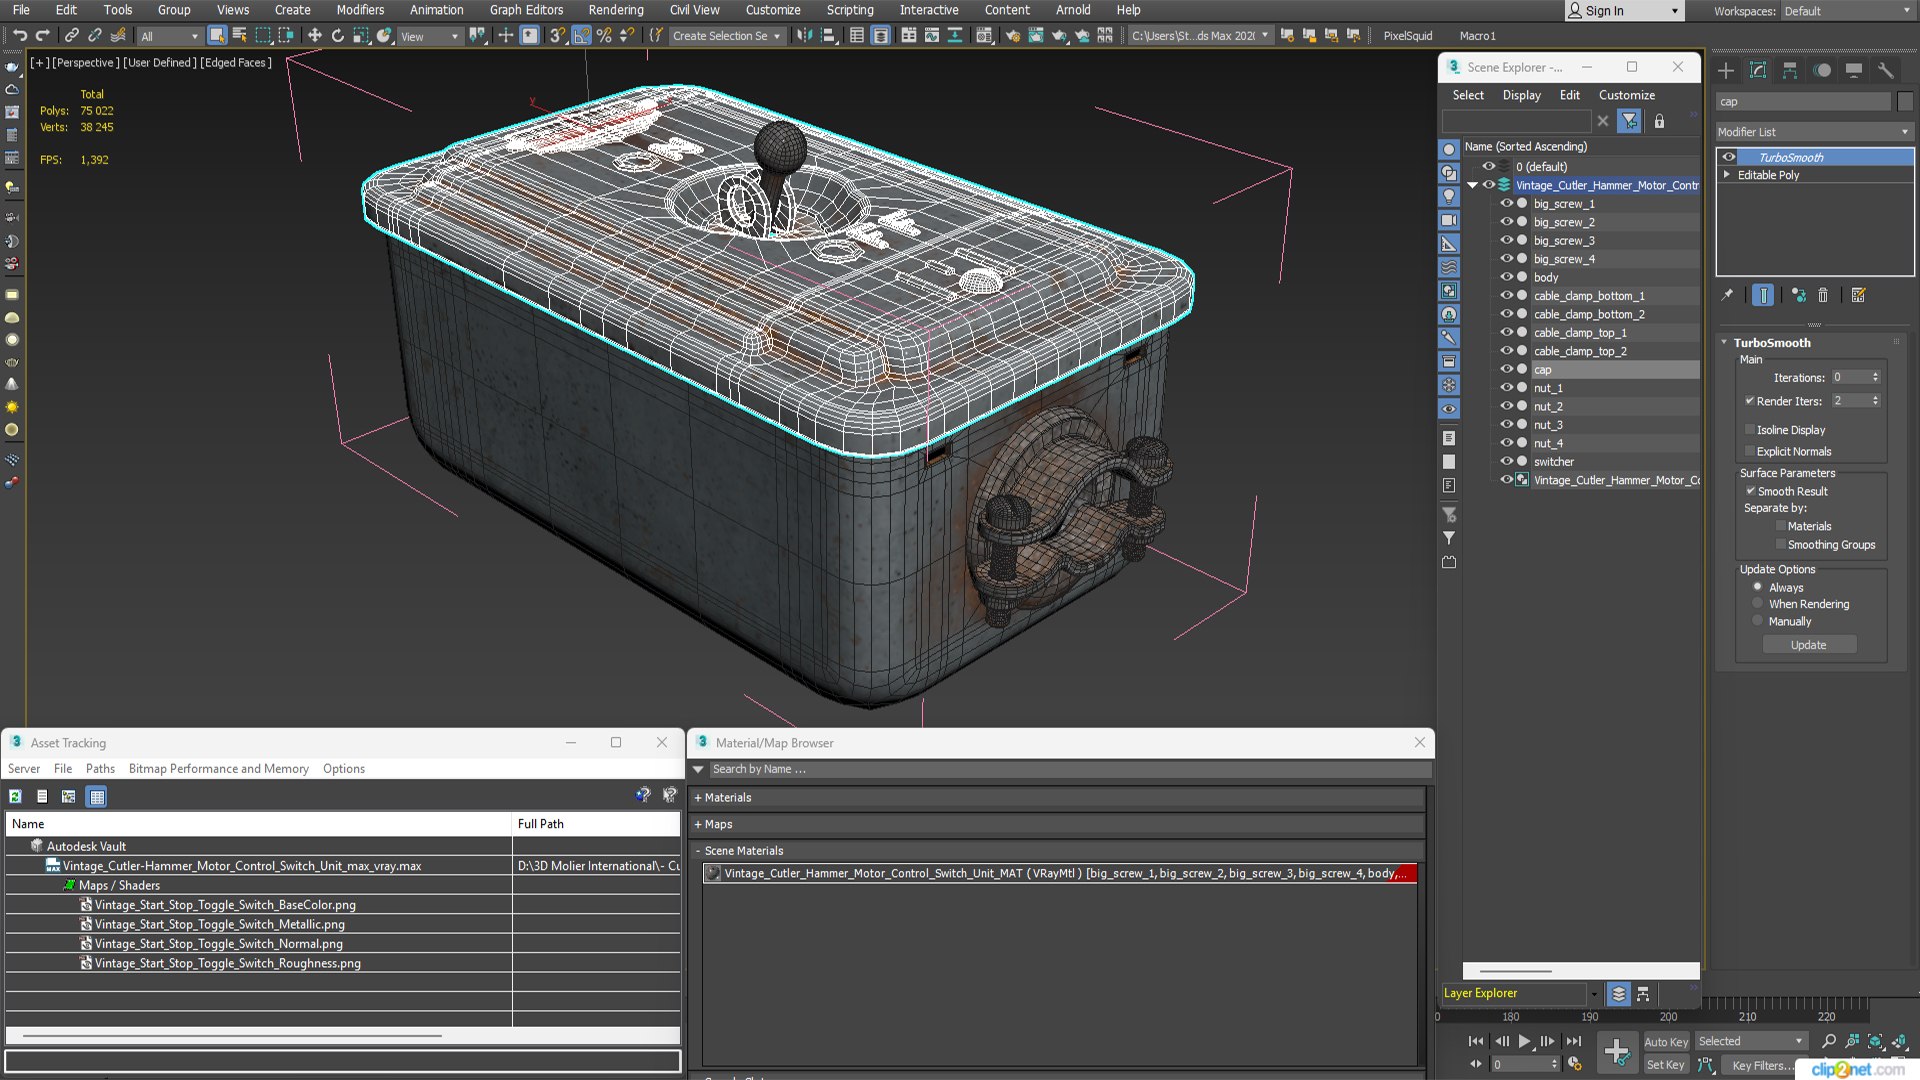Open the Mirror tool
1920x1080 pixels.
pos(804,36)
